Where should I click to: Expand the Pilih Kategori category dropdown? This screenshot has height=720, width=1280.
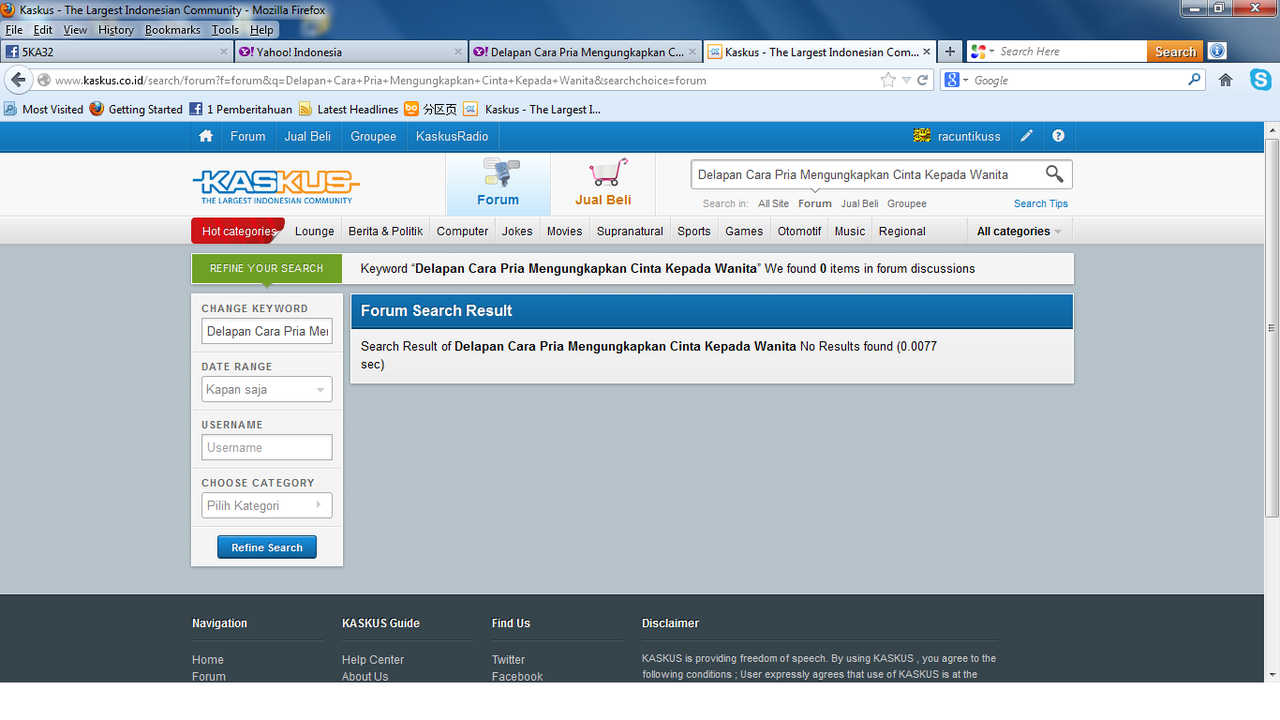click(x=266, y=506)
